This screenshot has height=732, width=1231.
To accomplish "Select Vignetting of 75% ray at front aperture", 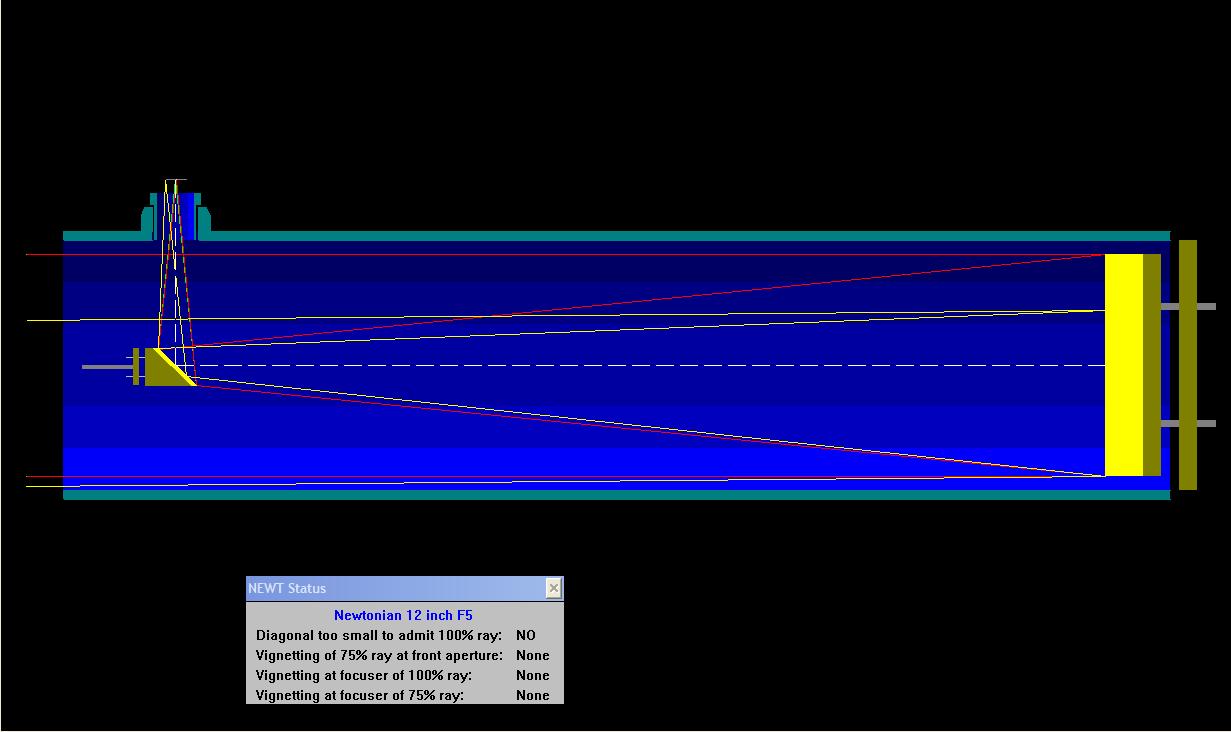I will pos(379,656).
